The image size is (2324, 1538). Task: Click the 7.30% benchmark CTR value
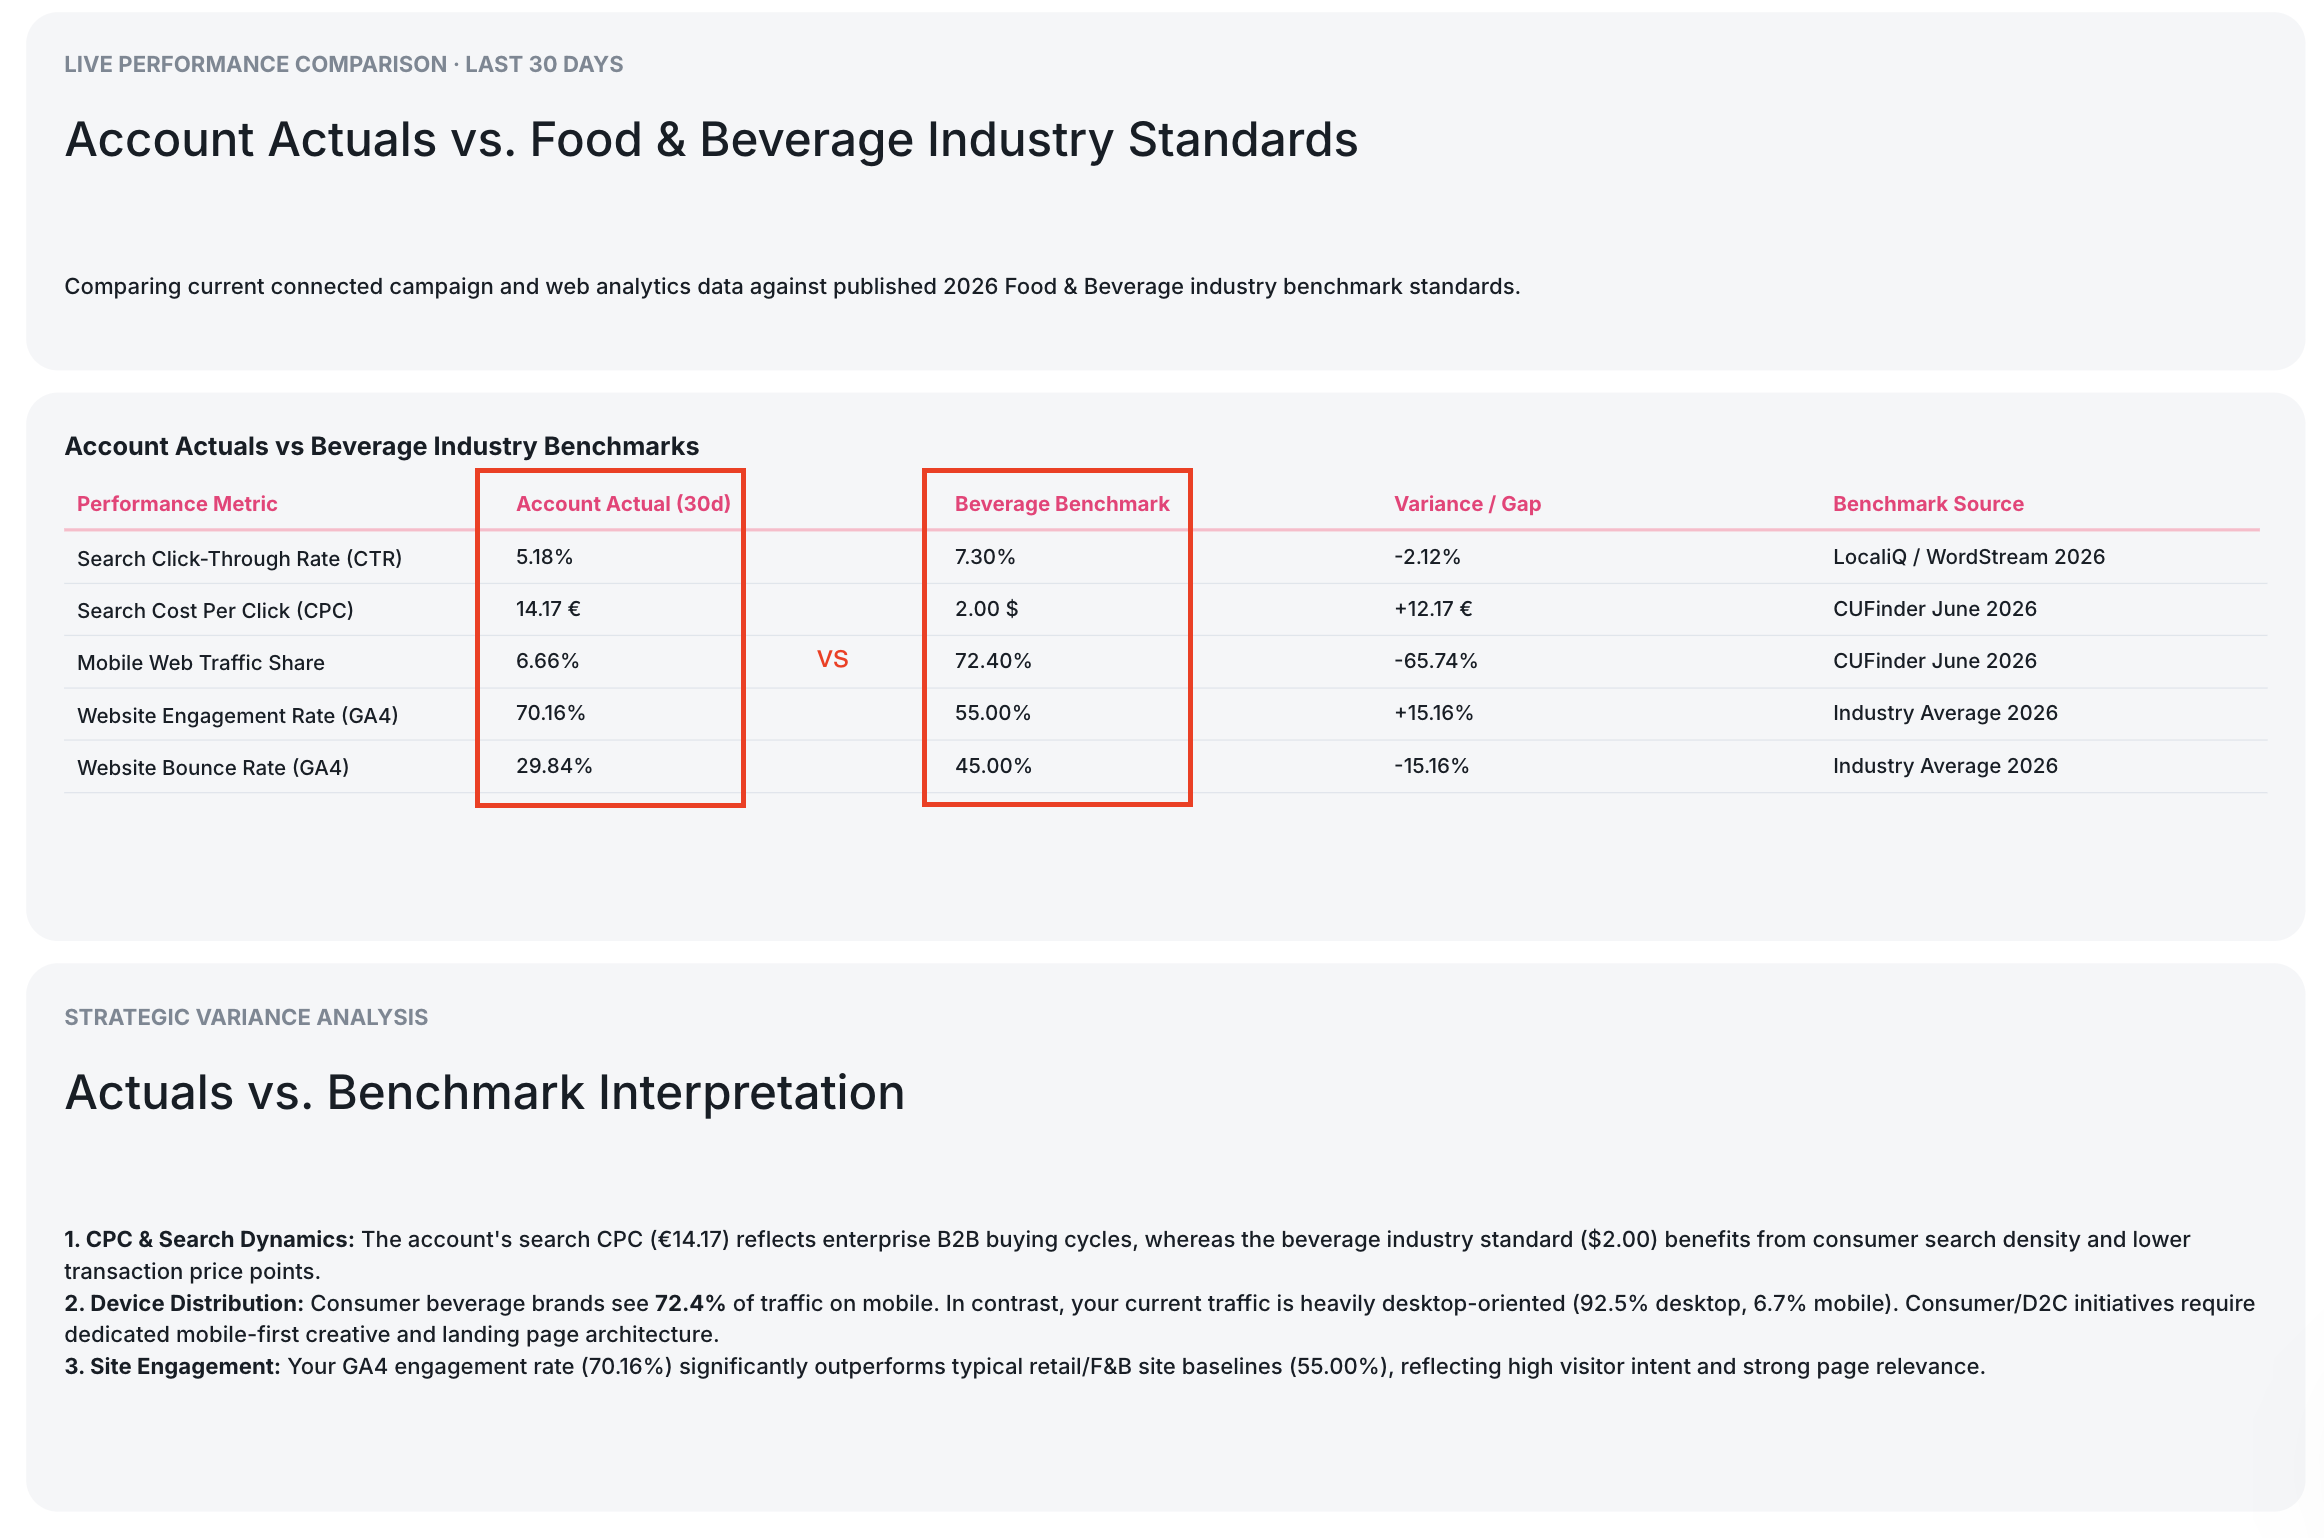click(x=985, y=557)
